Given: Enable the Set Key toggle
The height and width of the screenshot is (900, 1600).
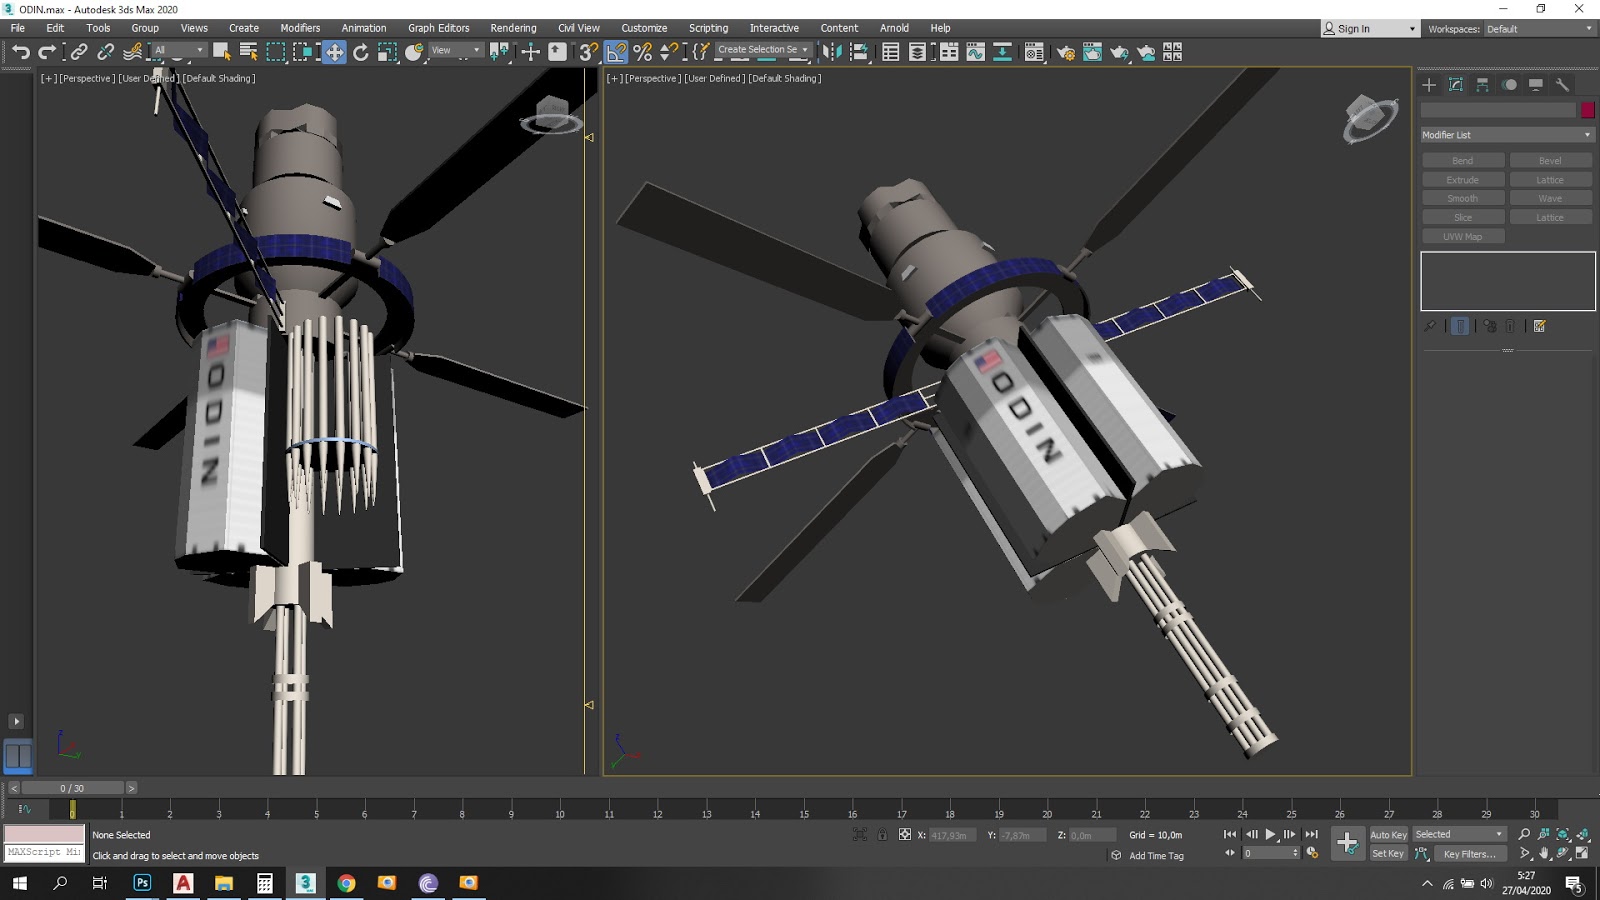Looking at the screenshot, I should pos(1388,853).
